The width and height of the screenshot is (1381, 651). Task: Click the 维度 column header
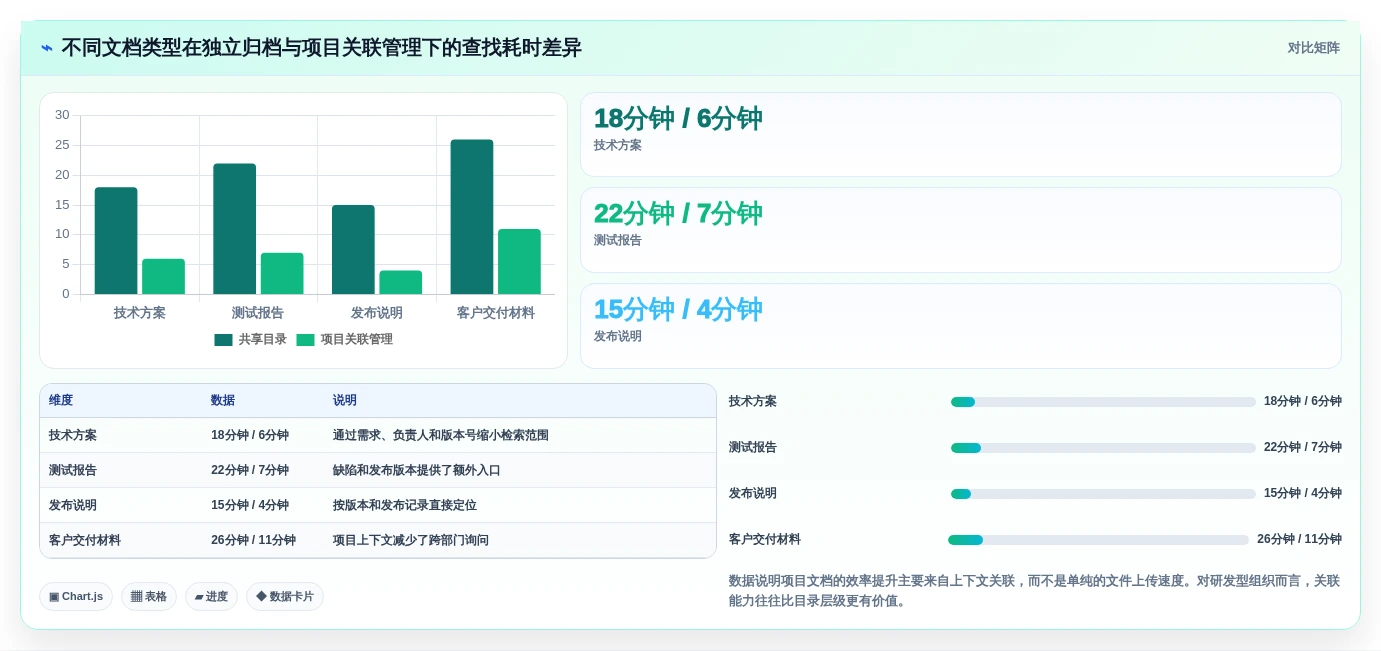pyautogui.click(x=61, y=400)
